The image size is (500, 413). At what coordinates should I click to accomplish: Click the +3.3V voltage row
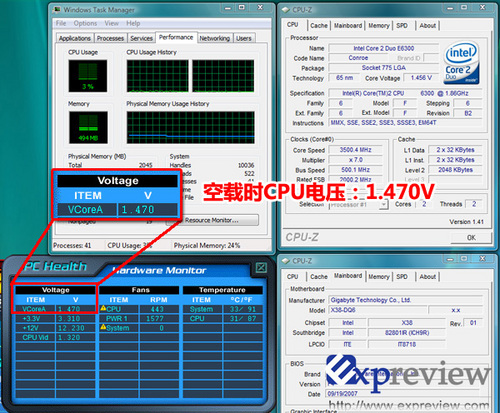55,319
